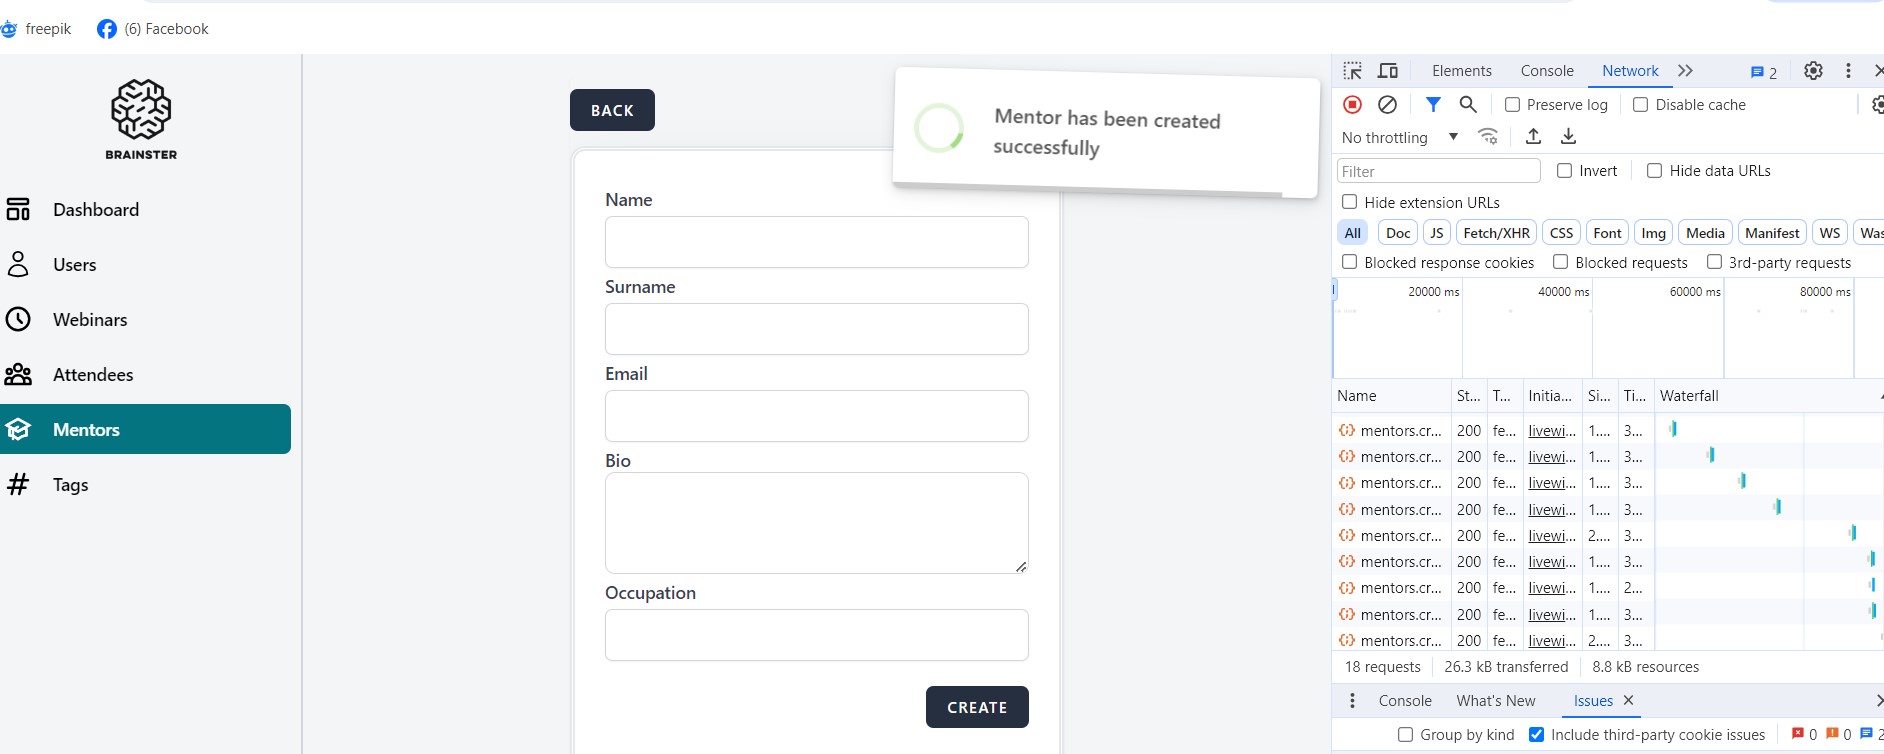Image resolution: width=1884 pixels, height=754 pixels.
Task: Click the BACK button
Action: 612,110
